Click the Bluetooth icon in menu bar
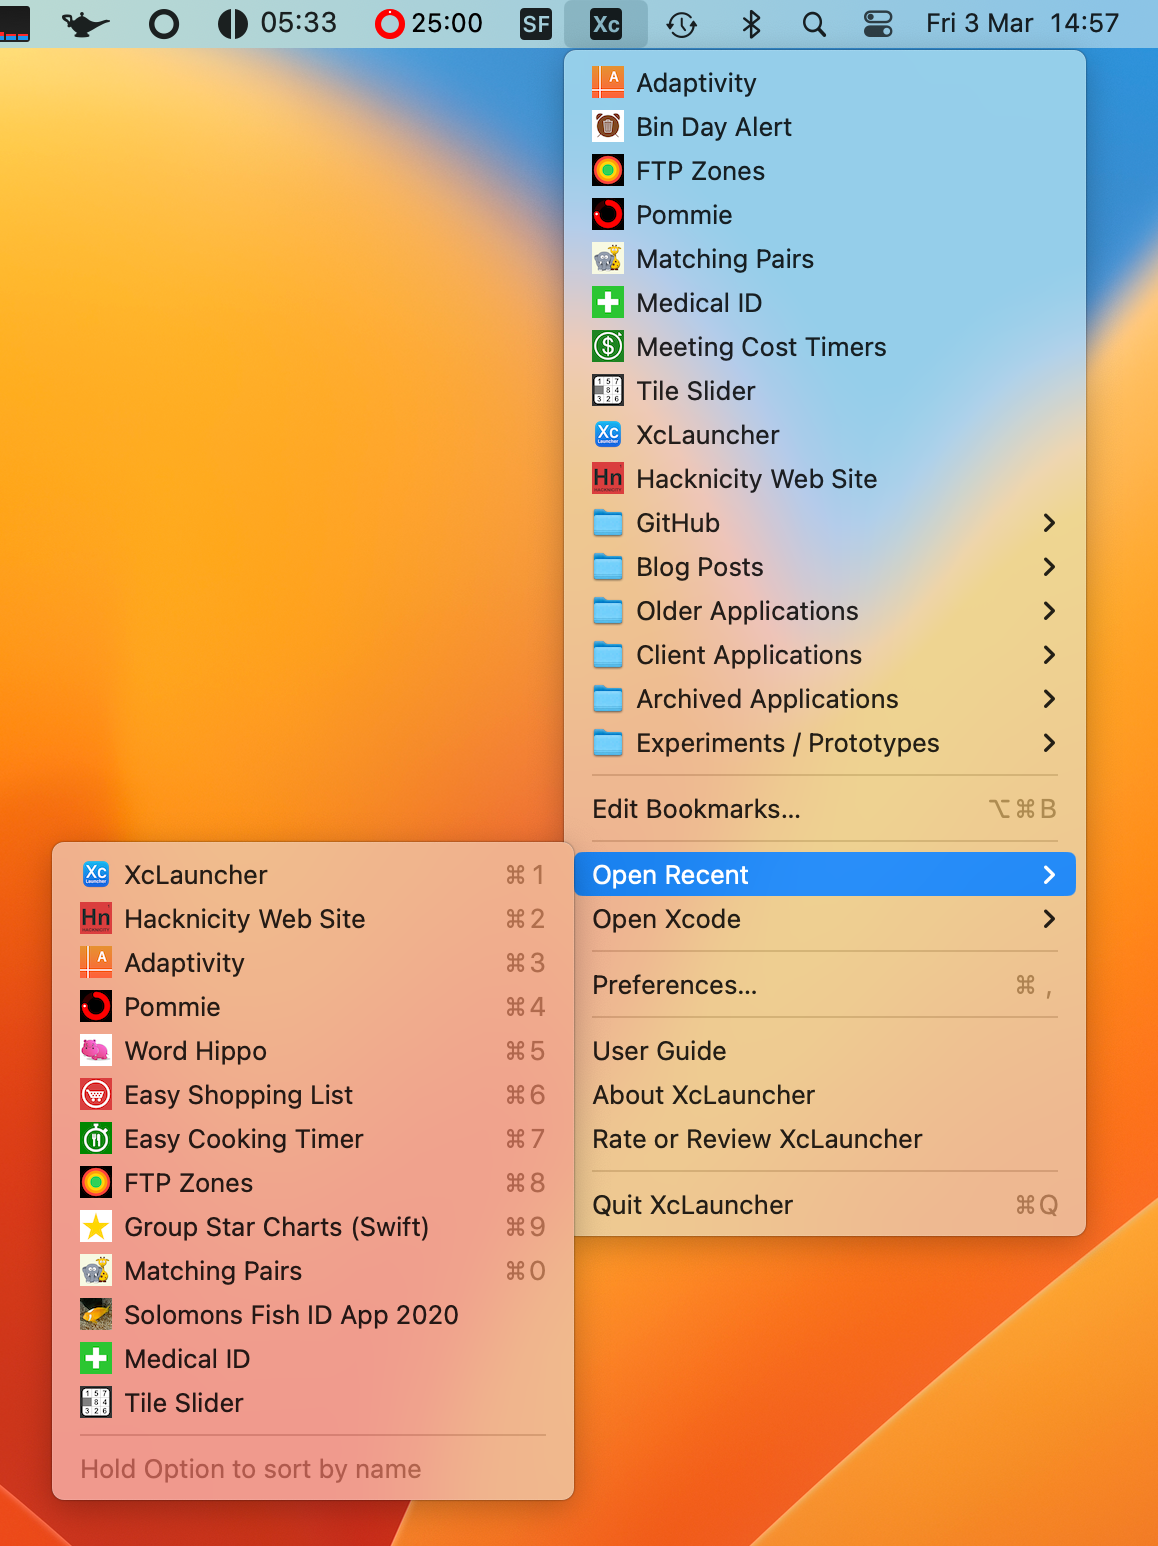The height and width of the screenshot is (1546, 1158). coord(751,24)
